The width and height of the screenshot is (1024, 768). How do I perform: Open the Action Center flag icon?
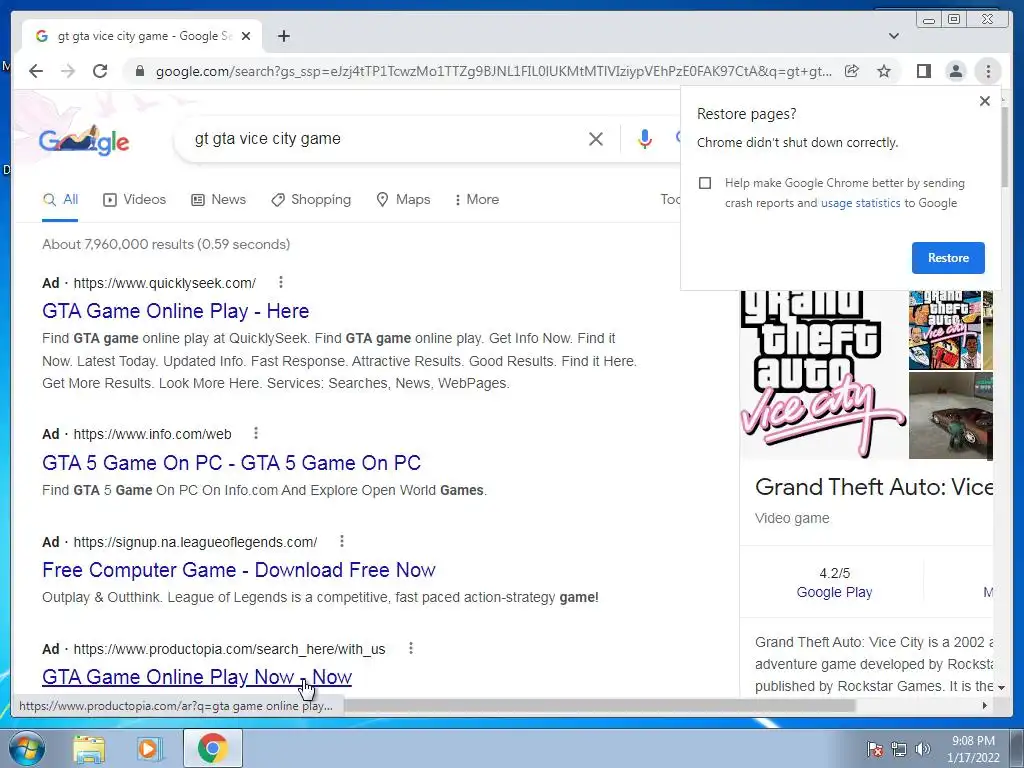[874, 749]
